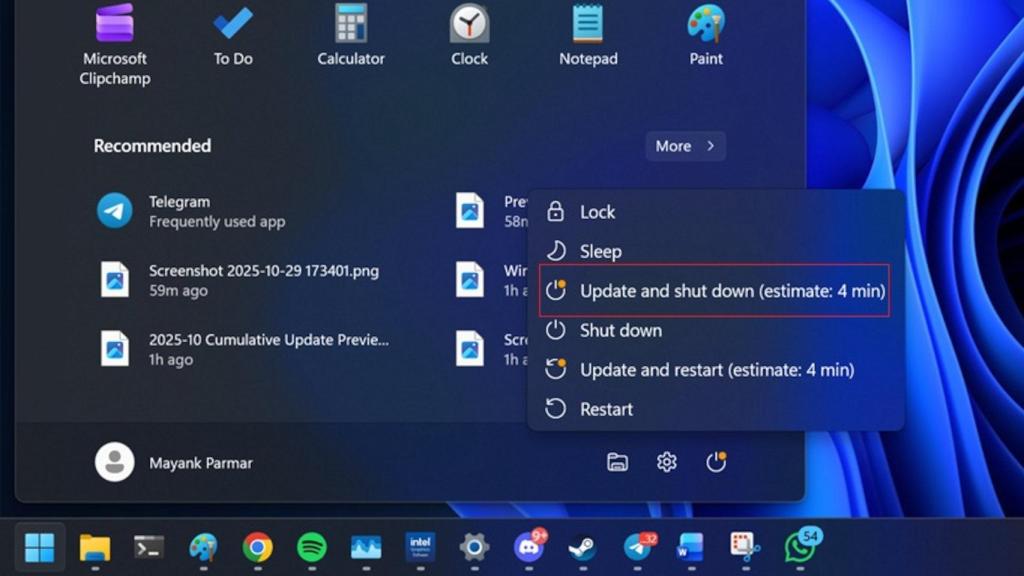Open Discord from the taskbar
The height and width of the screenshot is (576, 1024).
click(528, 548)
